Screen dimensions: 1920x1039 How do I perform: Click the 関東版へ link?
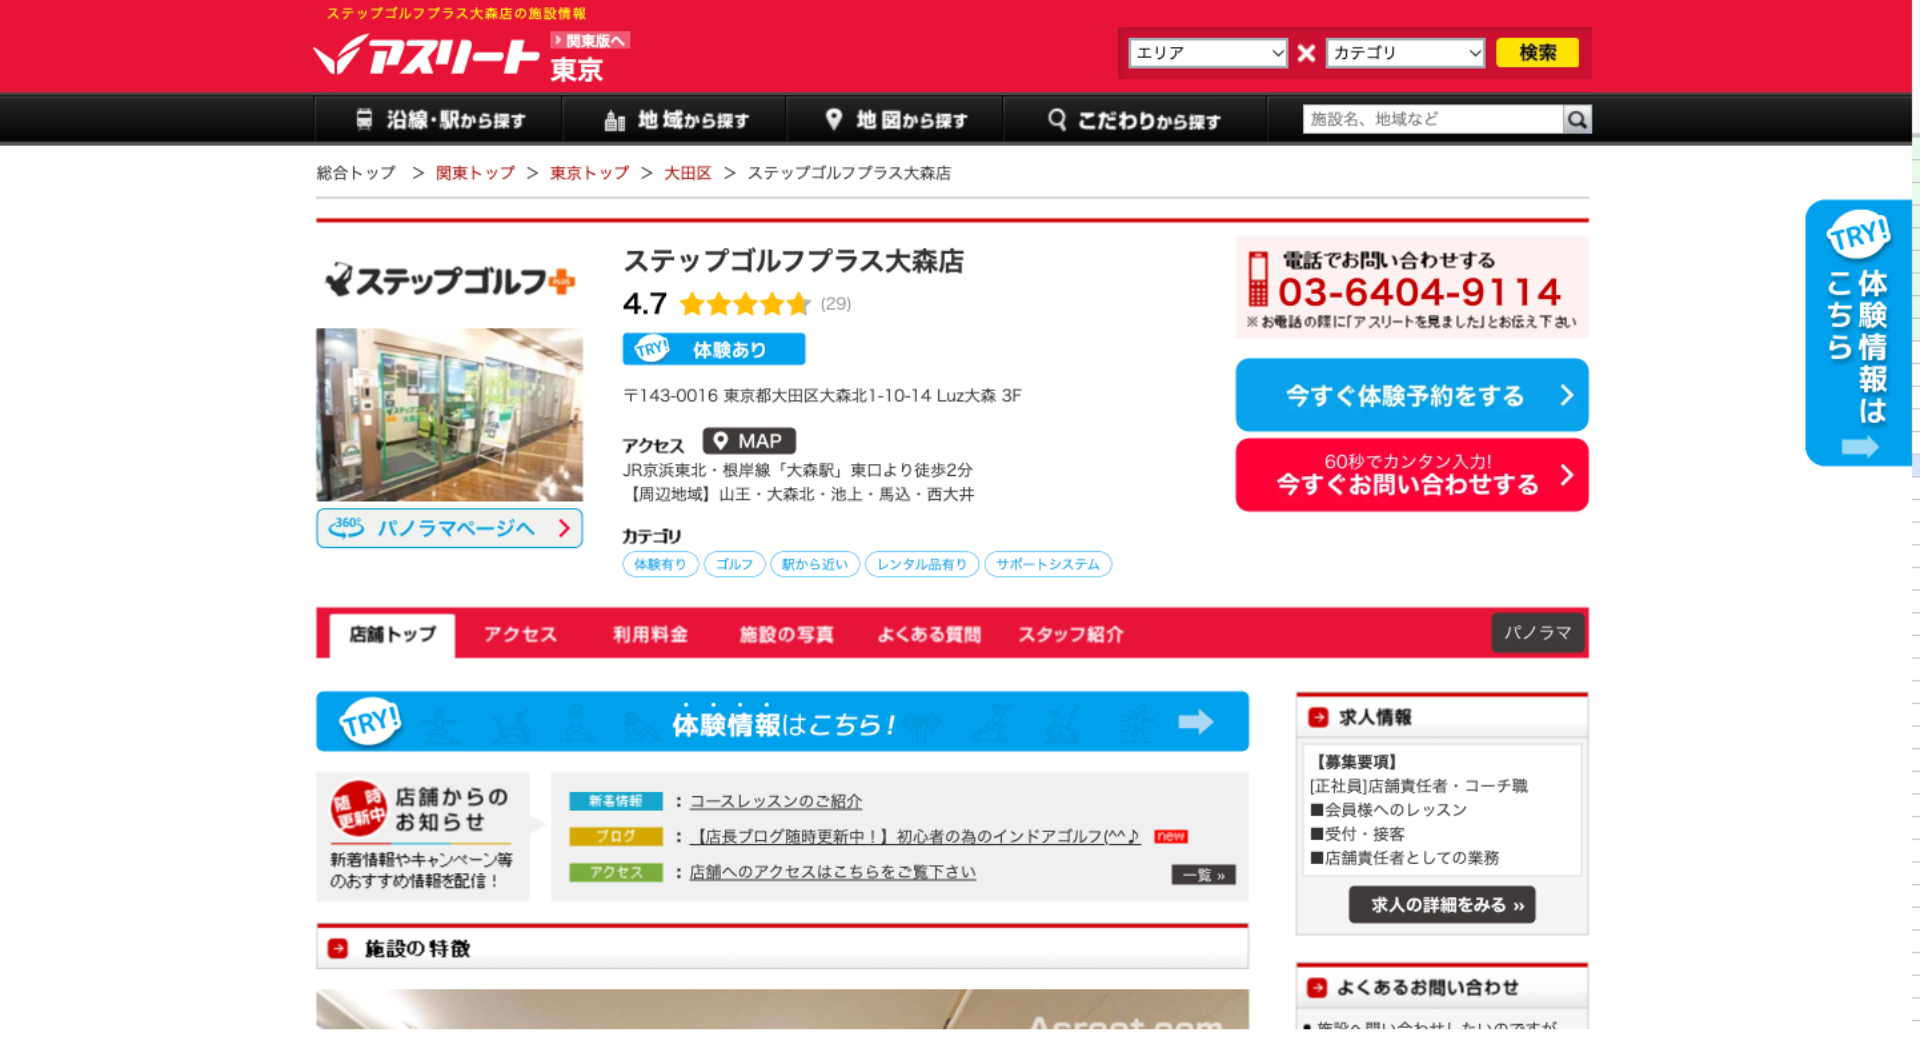coord(590,41)
